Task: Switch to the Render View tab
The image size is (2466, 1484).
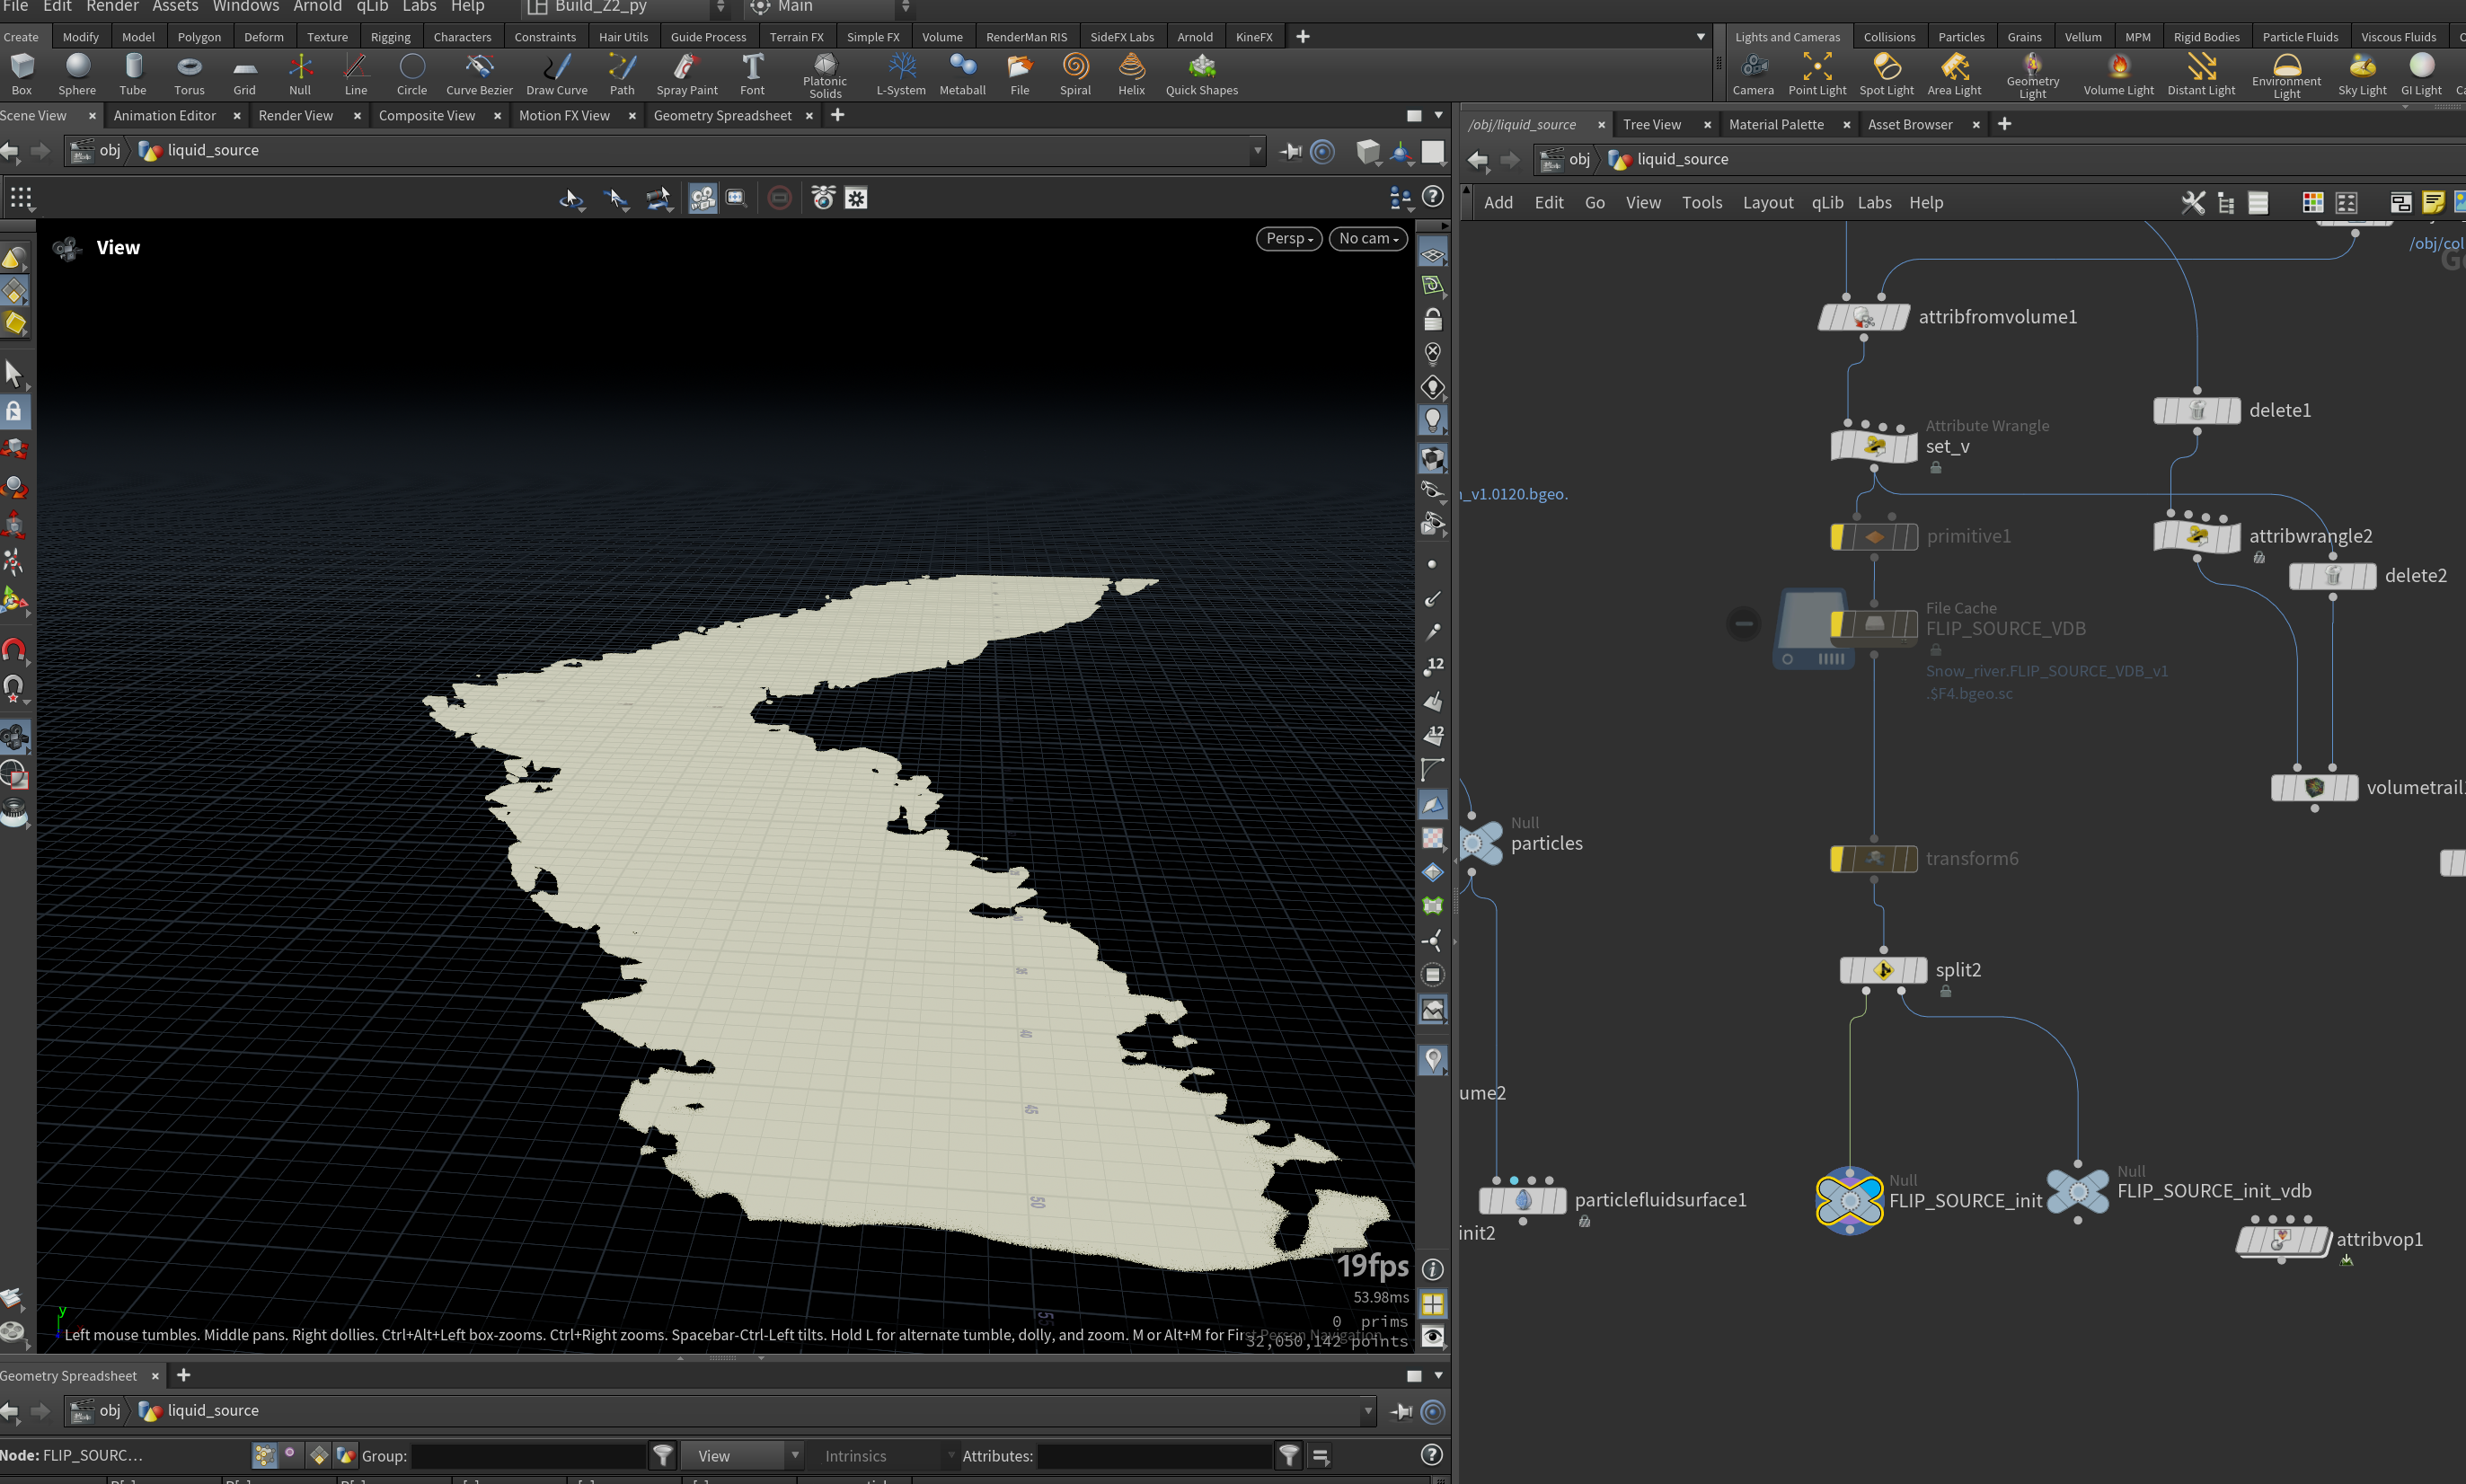Action: tap(296, 115)
